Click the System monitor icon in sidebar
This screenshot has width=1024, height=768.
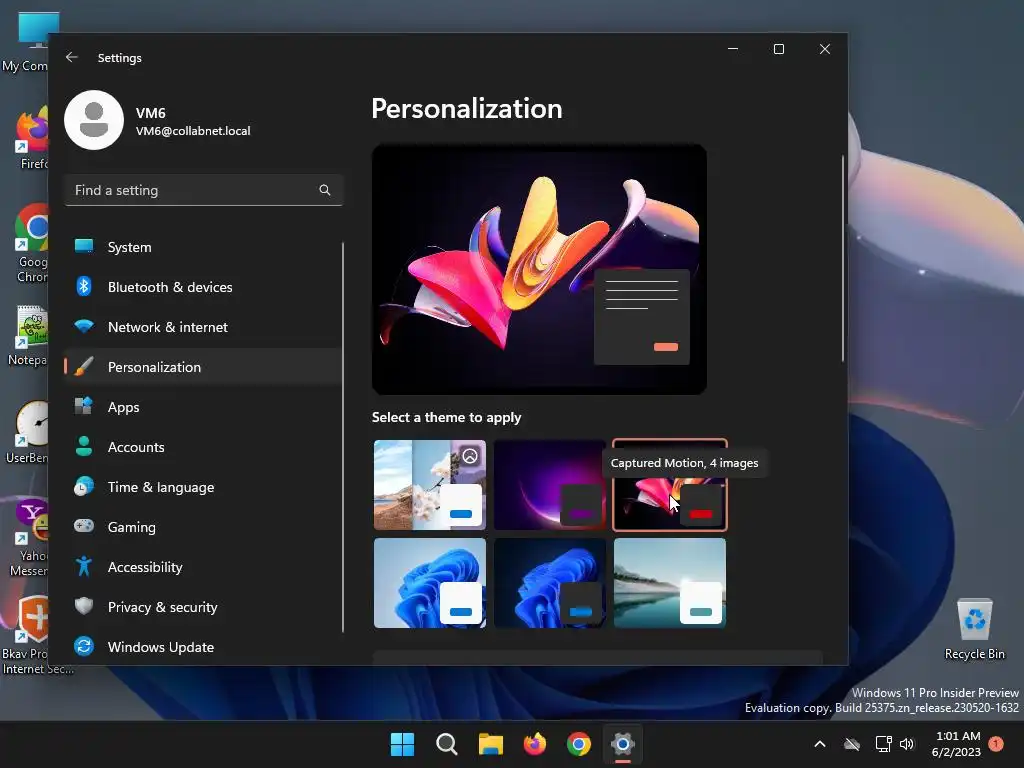click(x=84, y=246)
